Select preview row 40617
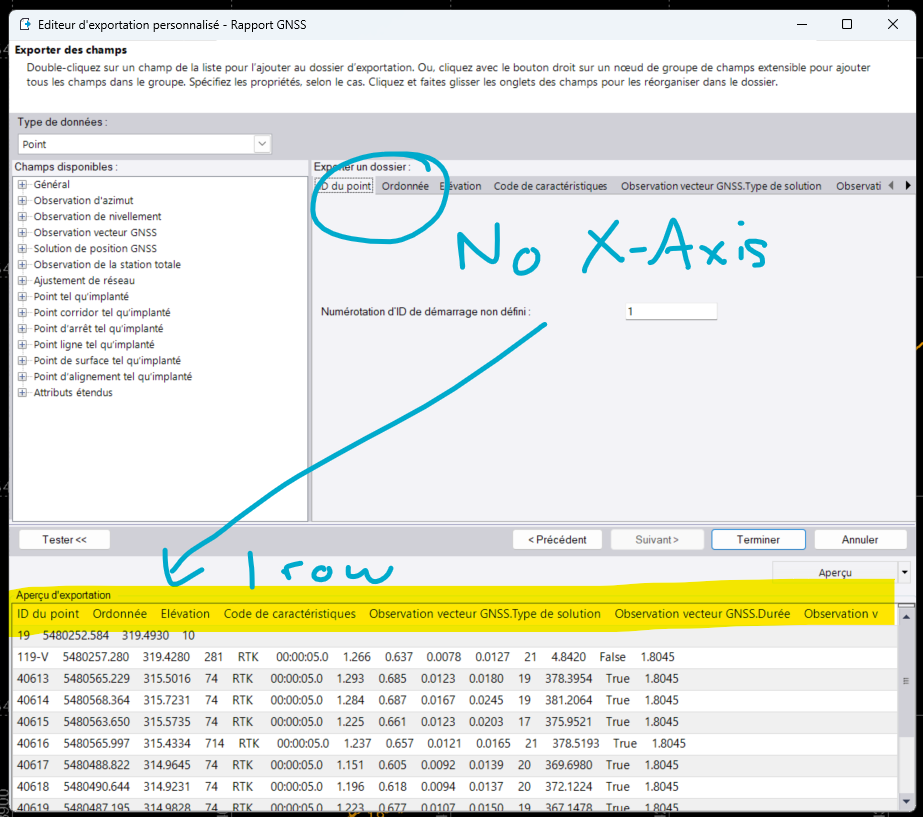The height and width of the screenshot is (817, 923). 454,765
